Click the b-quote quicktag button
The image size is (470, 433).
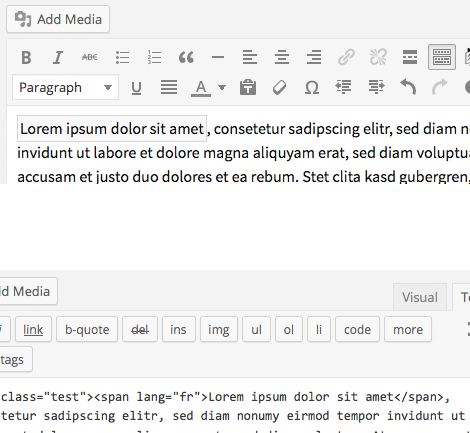click(x=87, y=330)
